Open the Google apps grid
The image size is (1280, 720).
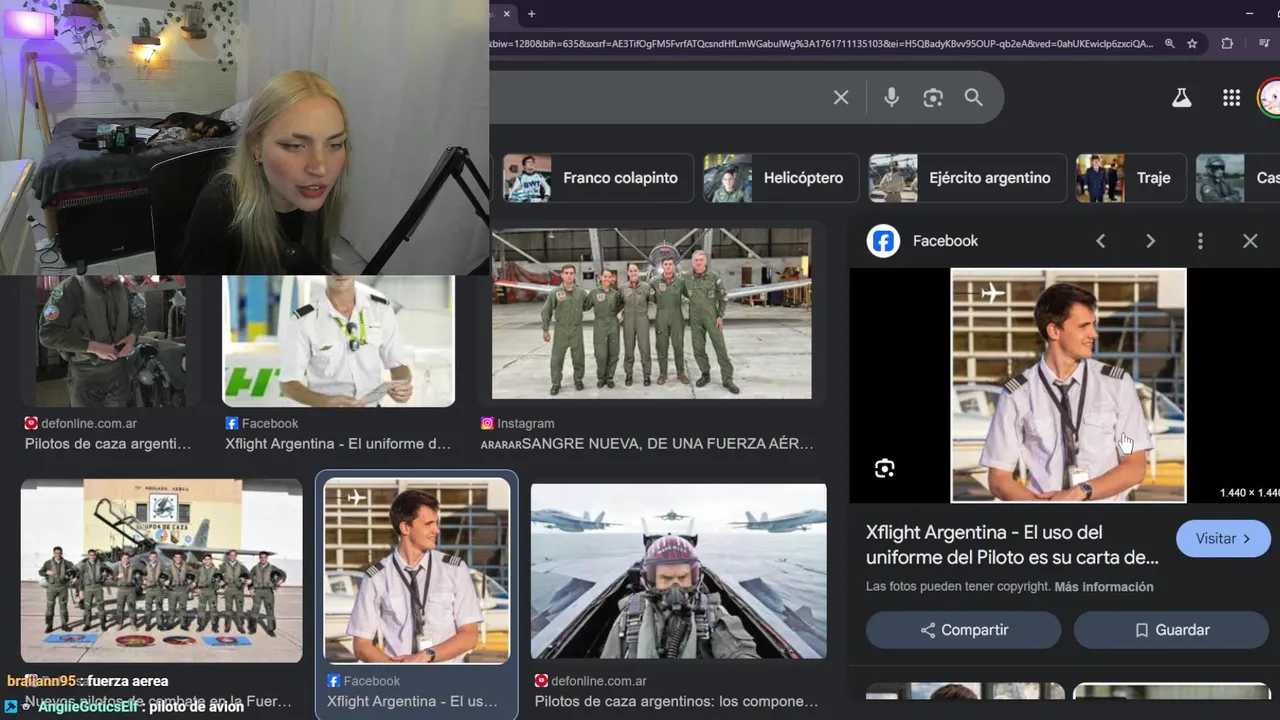(x=1231, y=97)
